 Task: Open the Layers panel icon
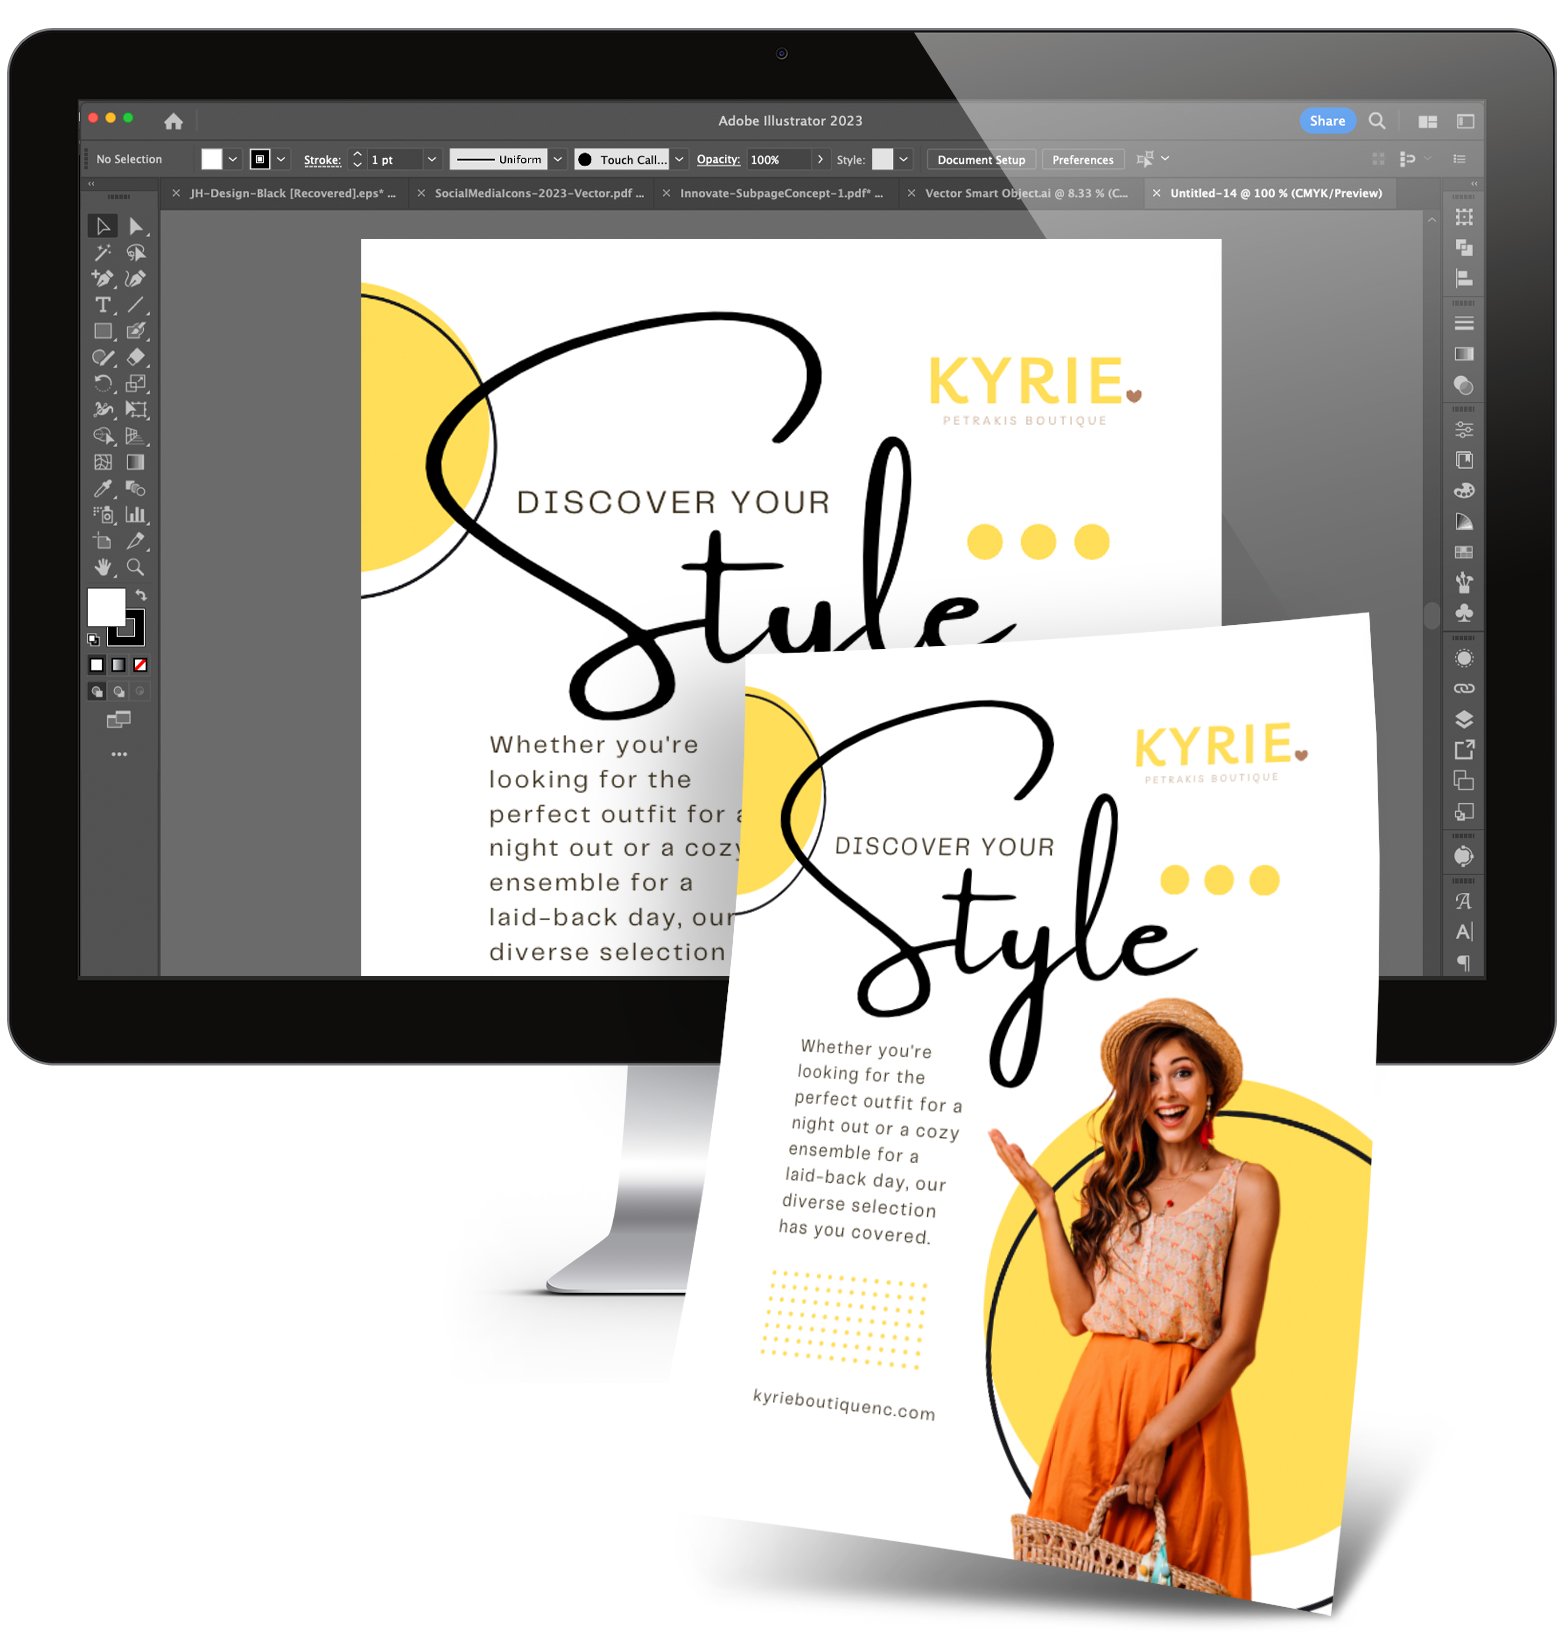(x=1464, y=719)
